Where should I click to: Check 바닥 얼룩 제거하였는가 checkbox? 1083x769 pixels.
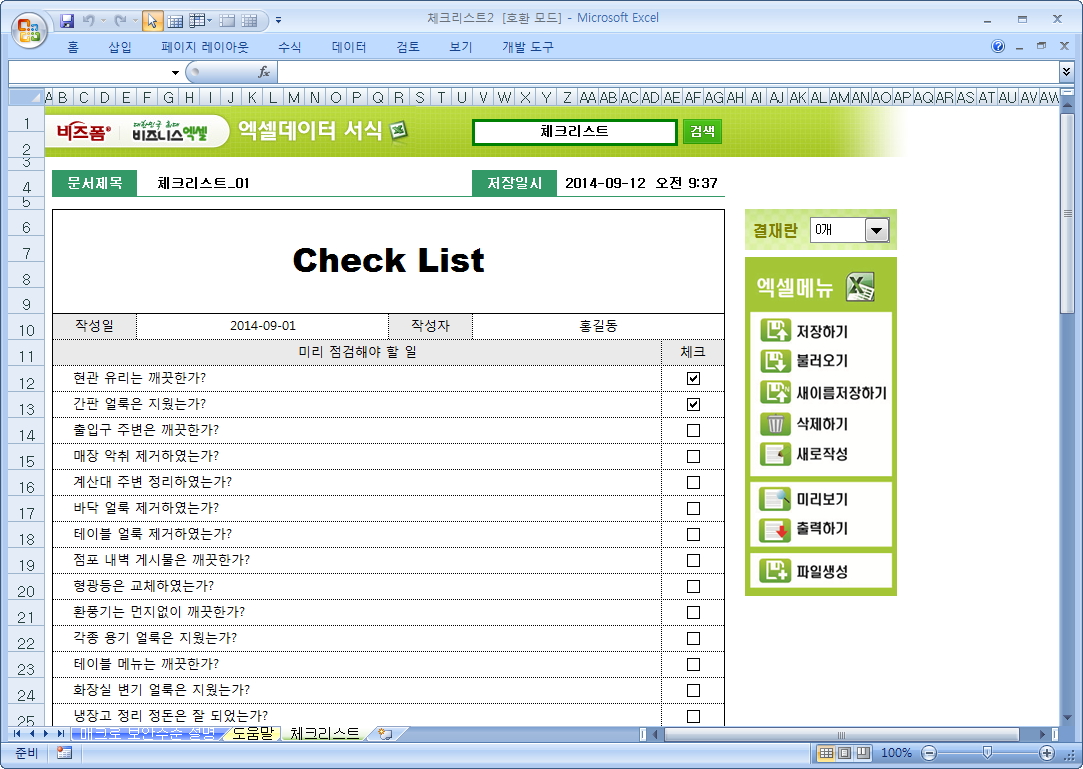point(693,509)
